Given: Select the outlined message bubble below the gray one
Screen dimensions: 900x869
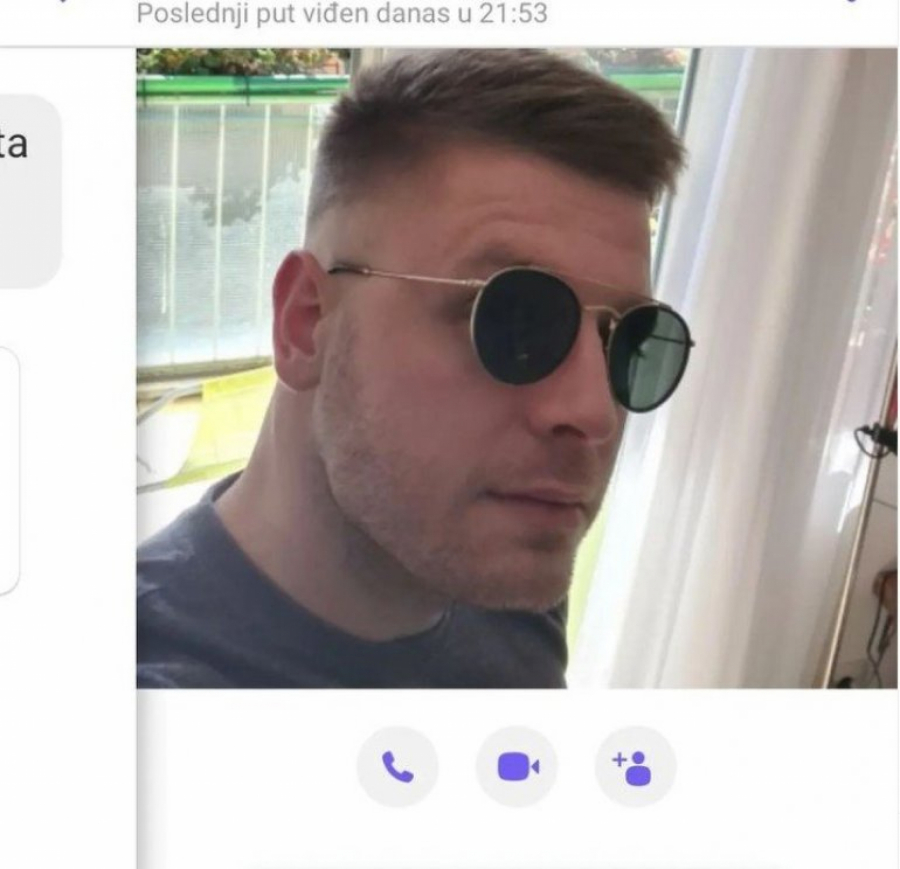Looking at the screenshot, I should (10, 471).
